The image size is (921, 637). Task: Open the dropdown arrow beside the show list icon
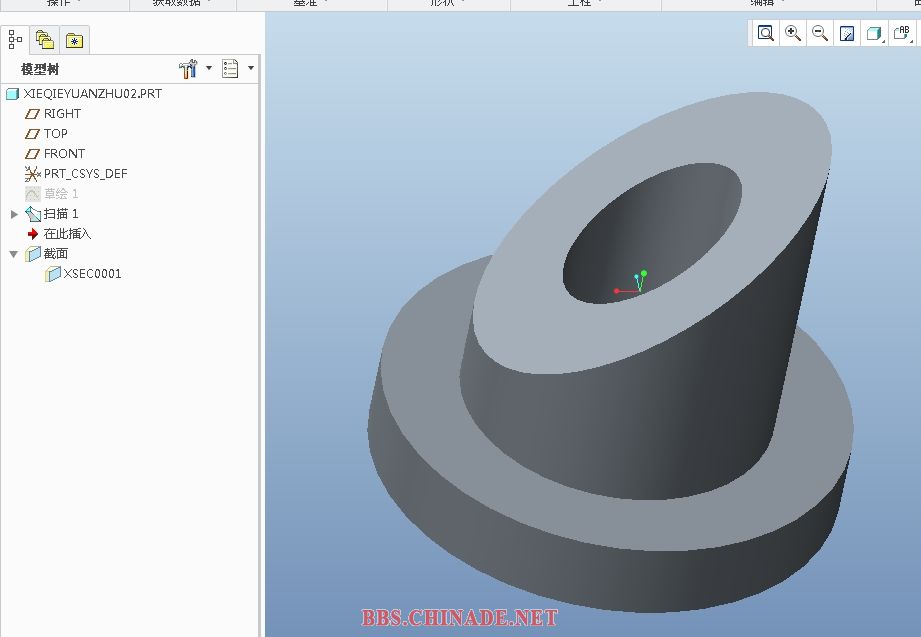coord(251,68)
